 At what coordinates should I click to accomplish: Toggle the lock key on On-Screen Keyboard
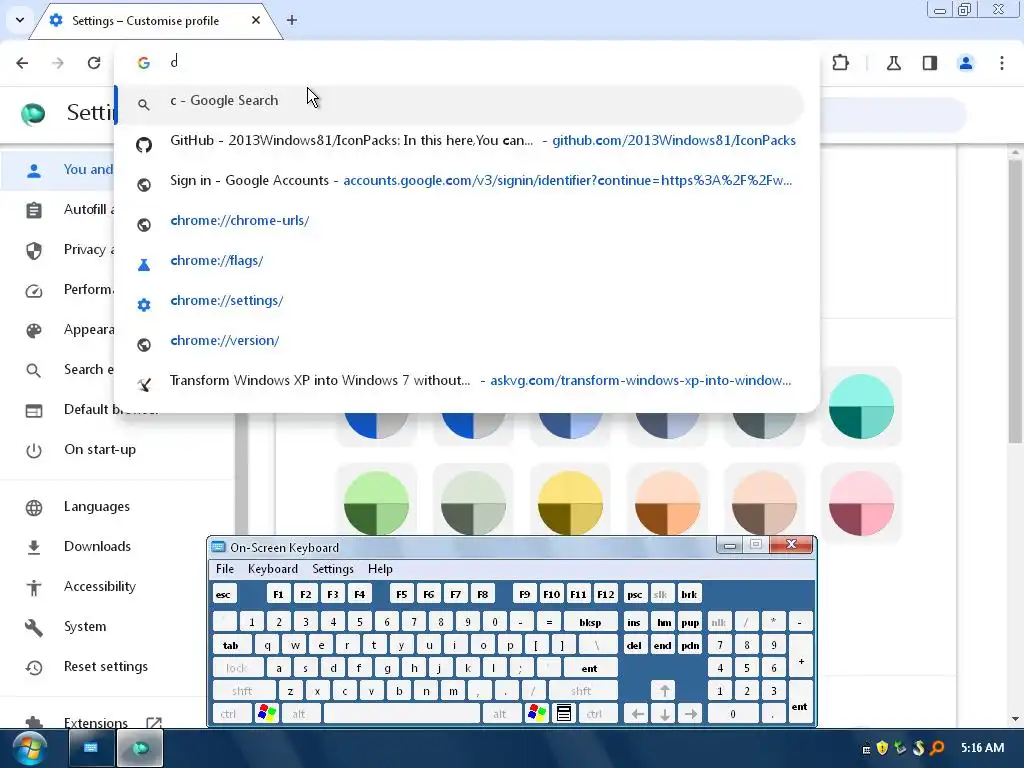[236, 668]
